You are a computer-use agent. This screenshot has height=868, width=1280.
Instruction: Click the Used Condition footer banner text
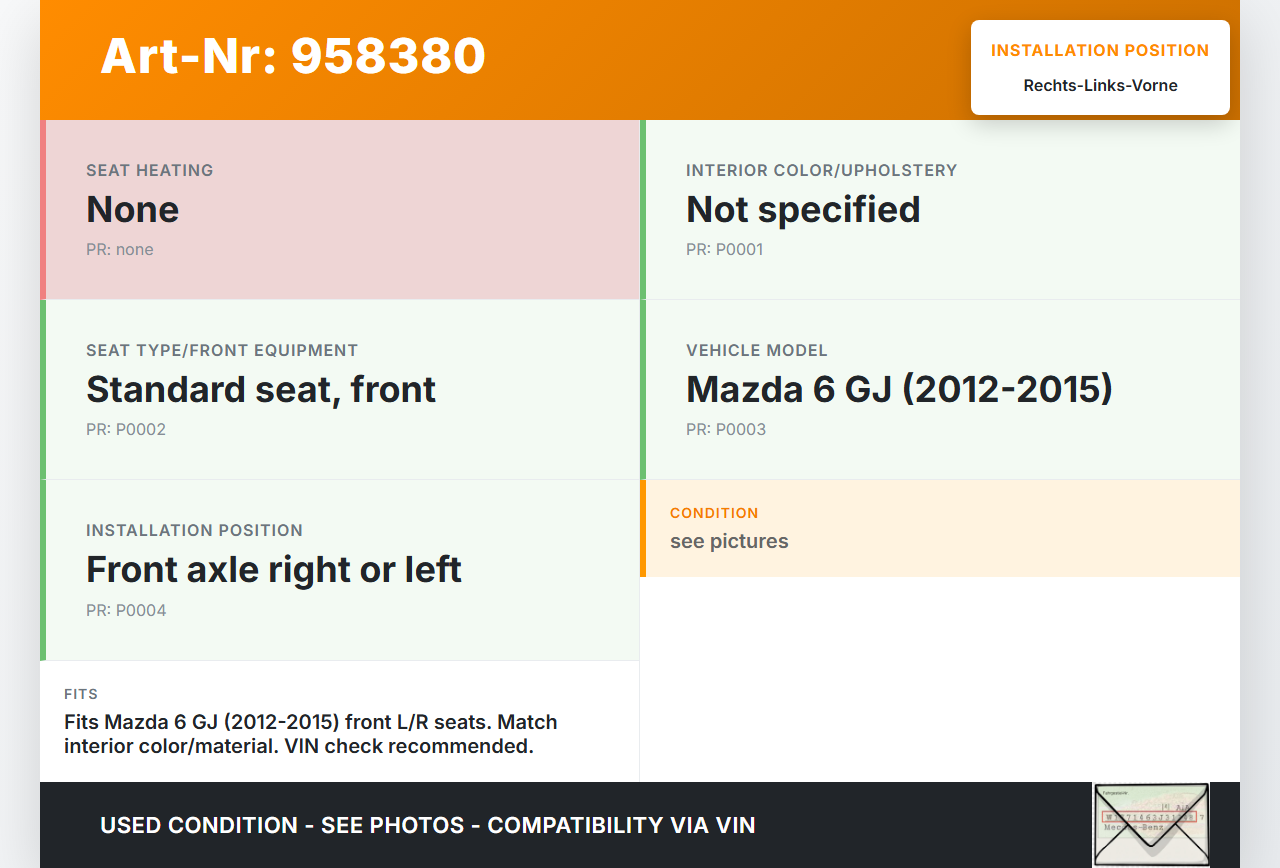pyautogui.click(x=427, y=825)
